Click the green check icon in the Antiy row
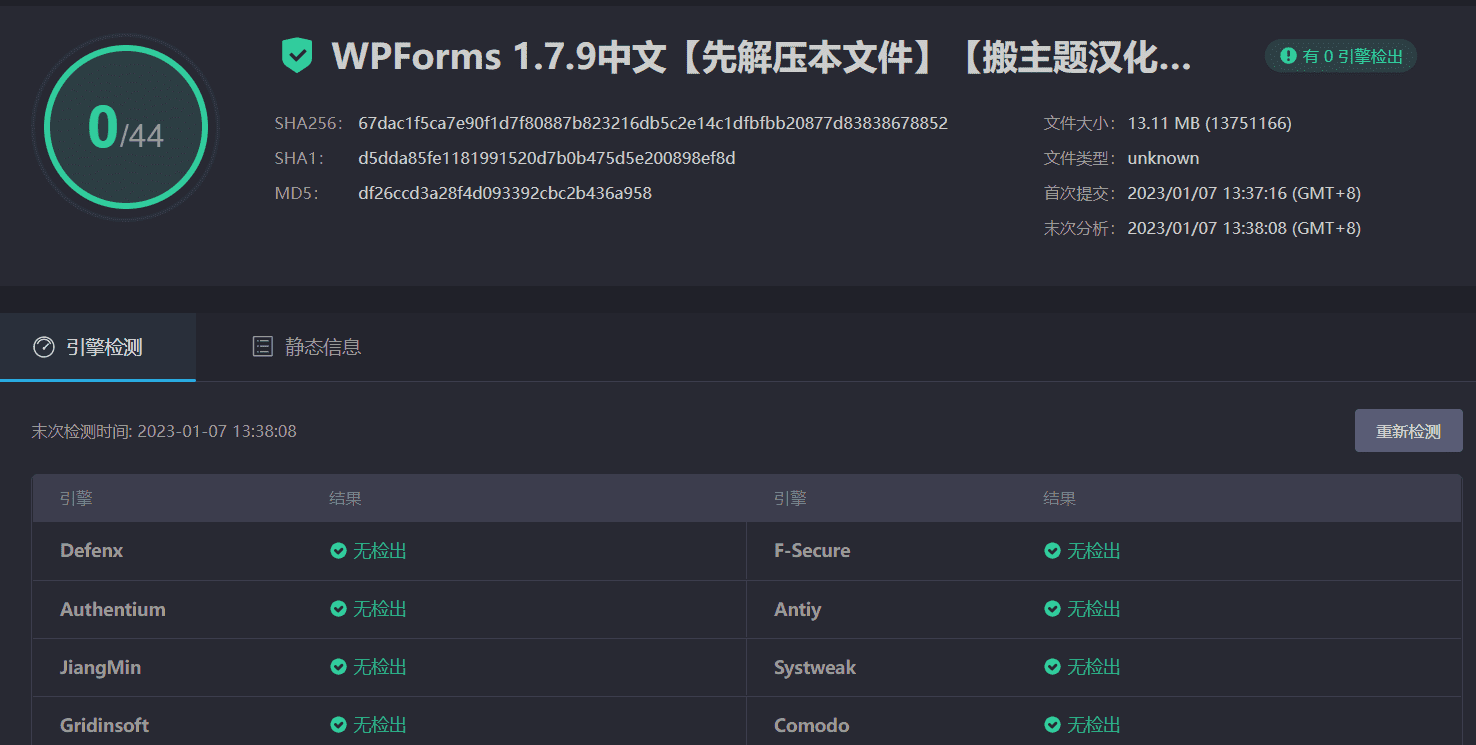The width and height of the screenshot is (1476, 745). coord(1053,609)
